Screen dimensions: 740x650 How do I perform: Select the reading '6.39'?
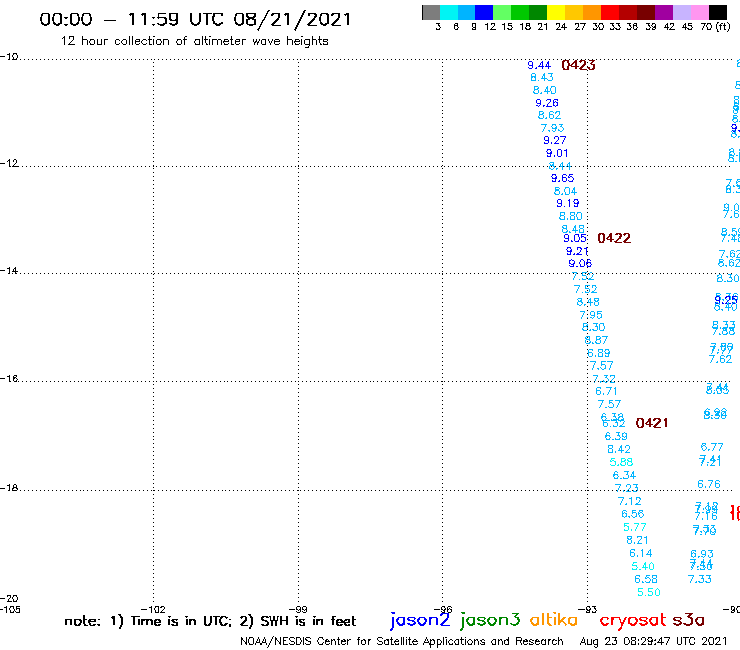pyautogui.click(x=616, y=436)
